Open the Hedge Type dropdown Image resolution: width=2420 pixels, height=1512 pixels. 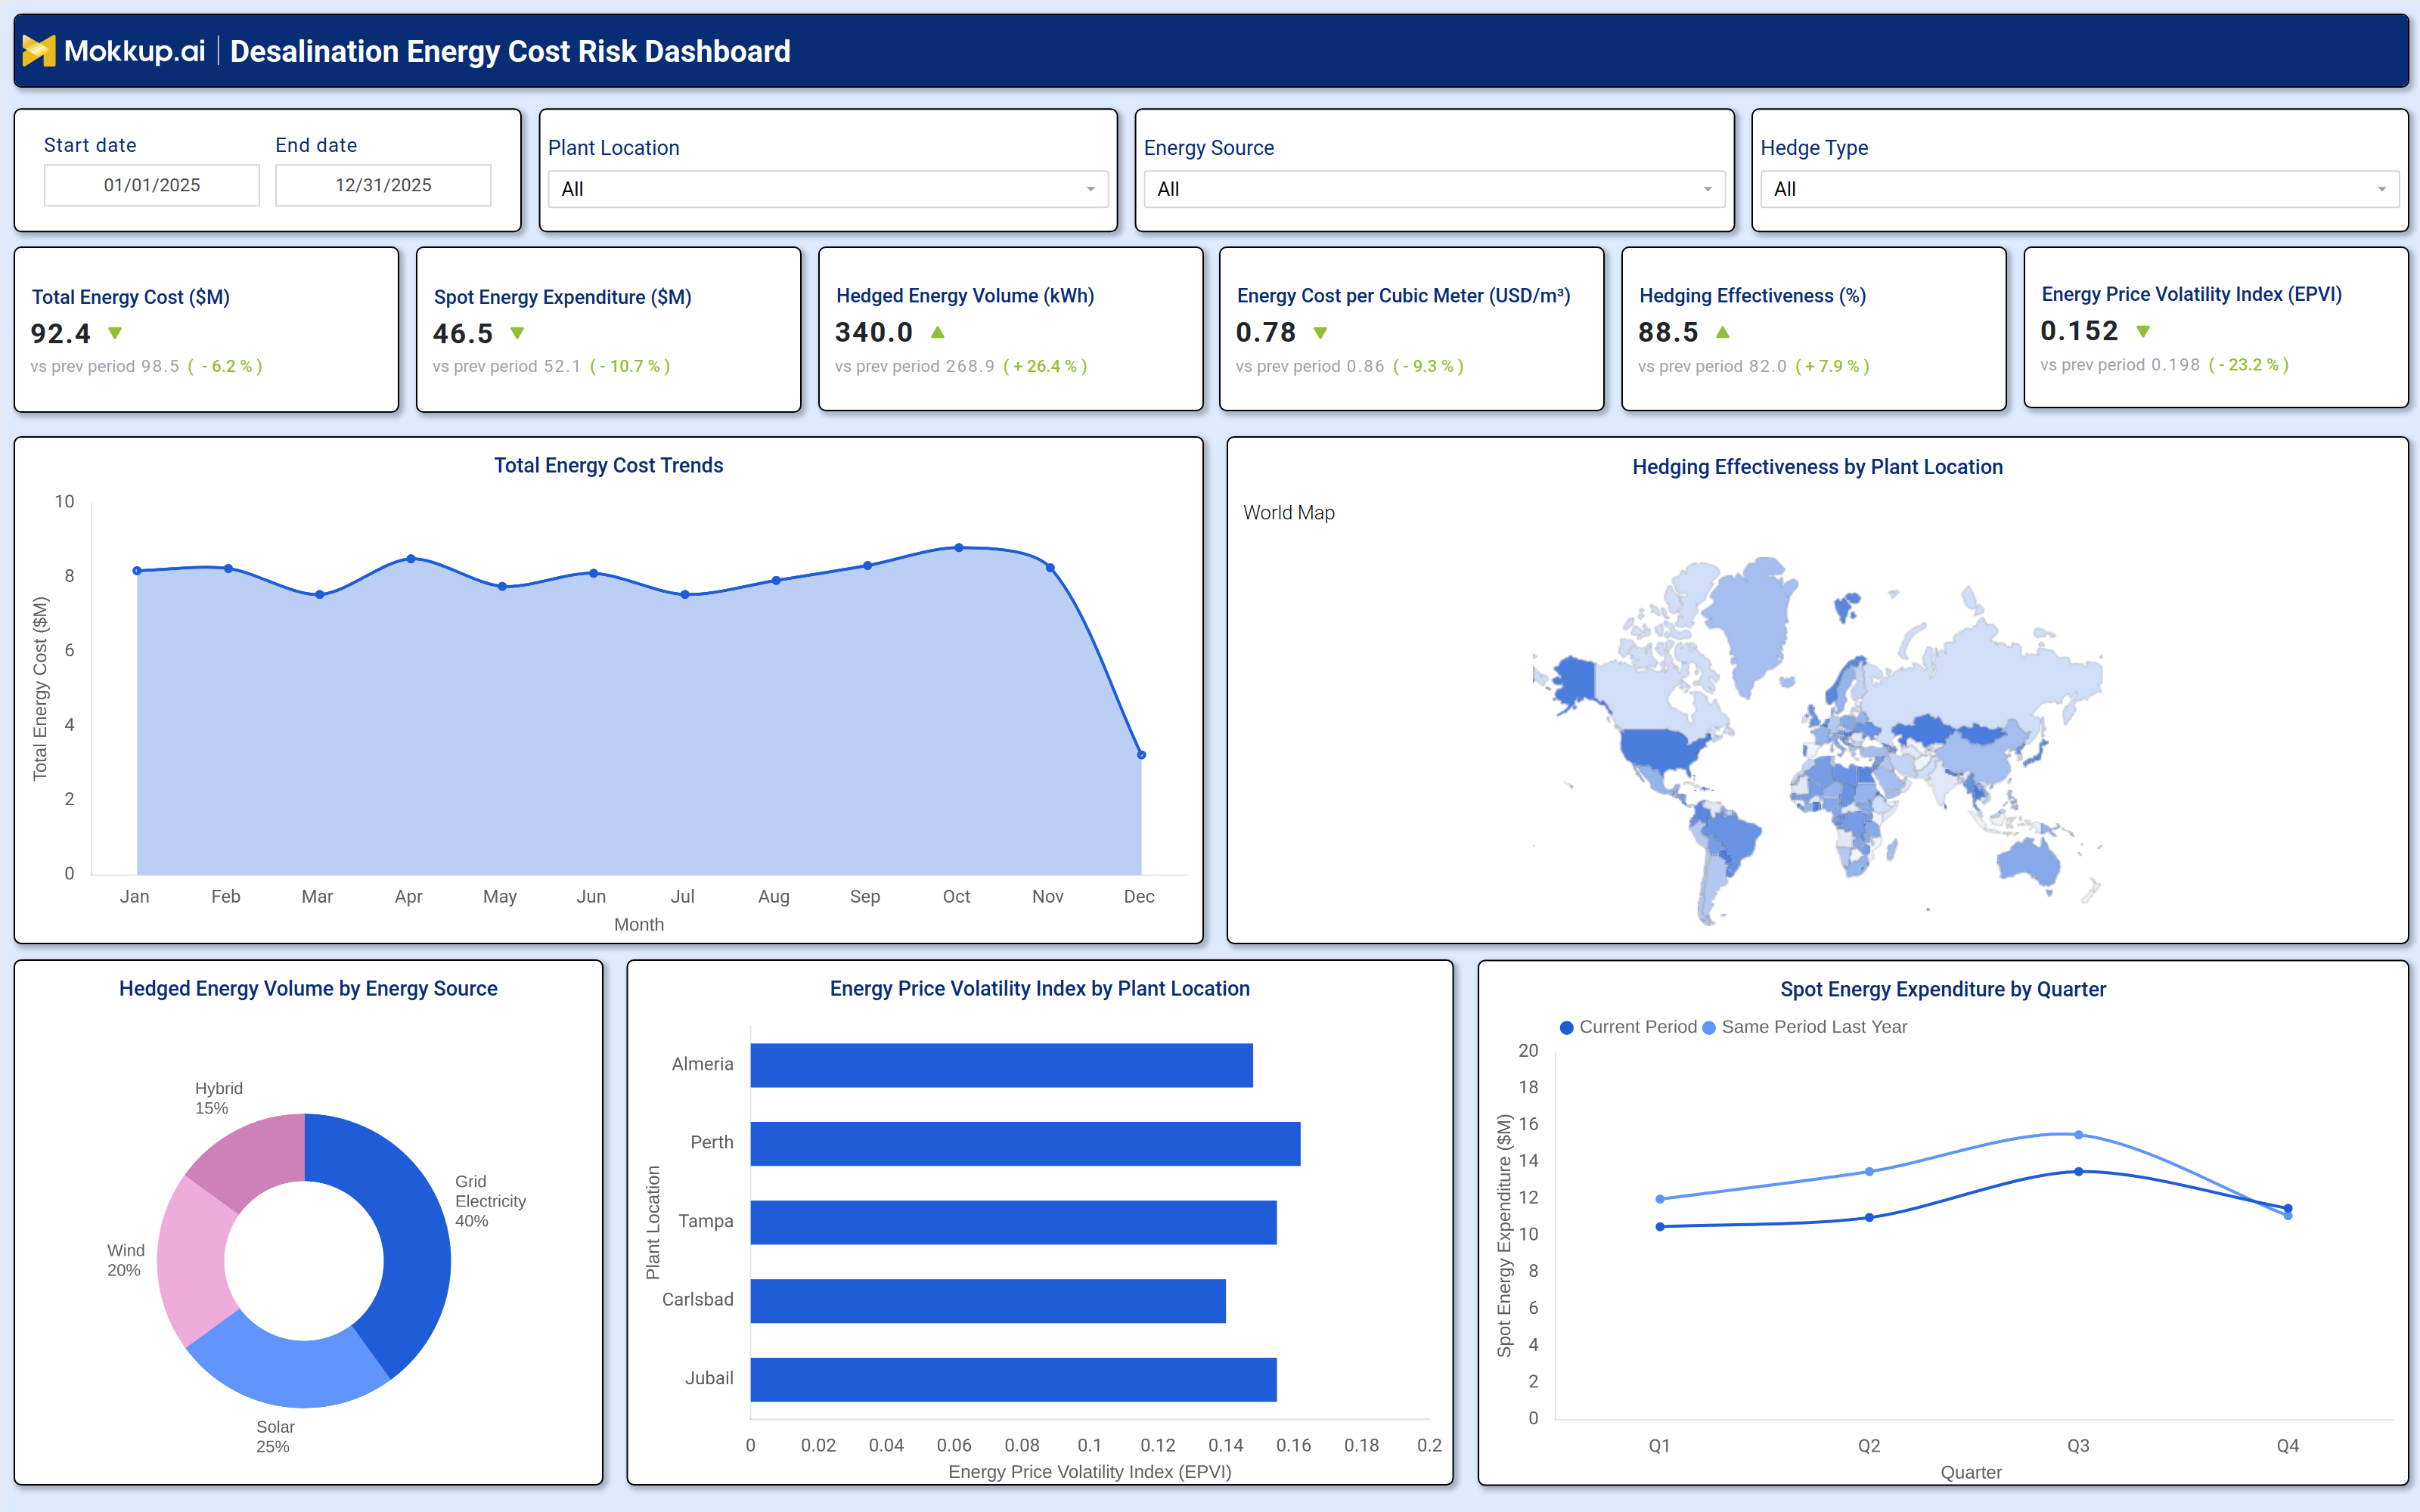(x=2079, y=189)
